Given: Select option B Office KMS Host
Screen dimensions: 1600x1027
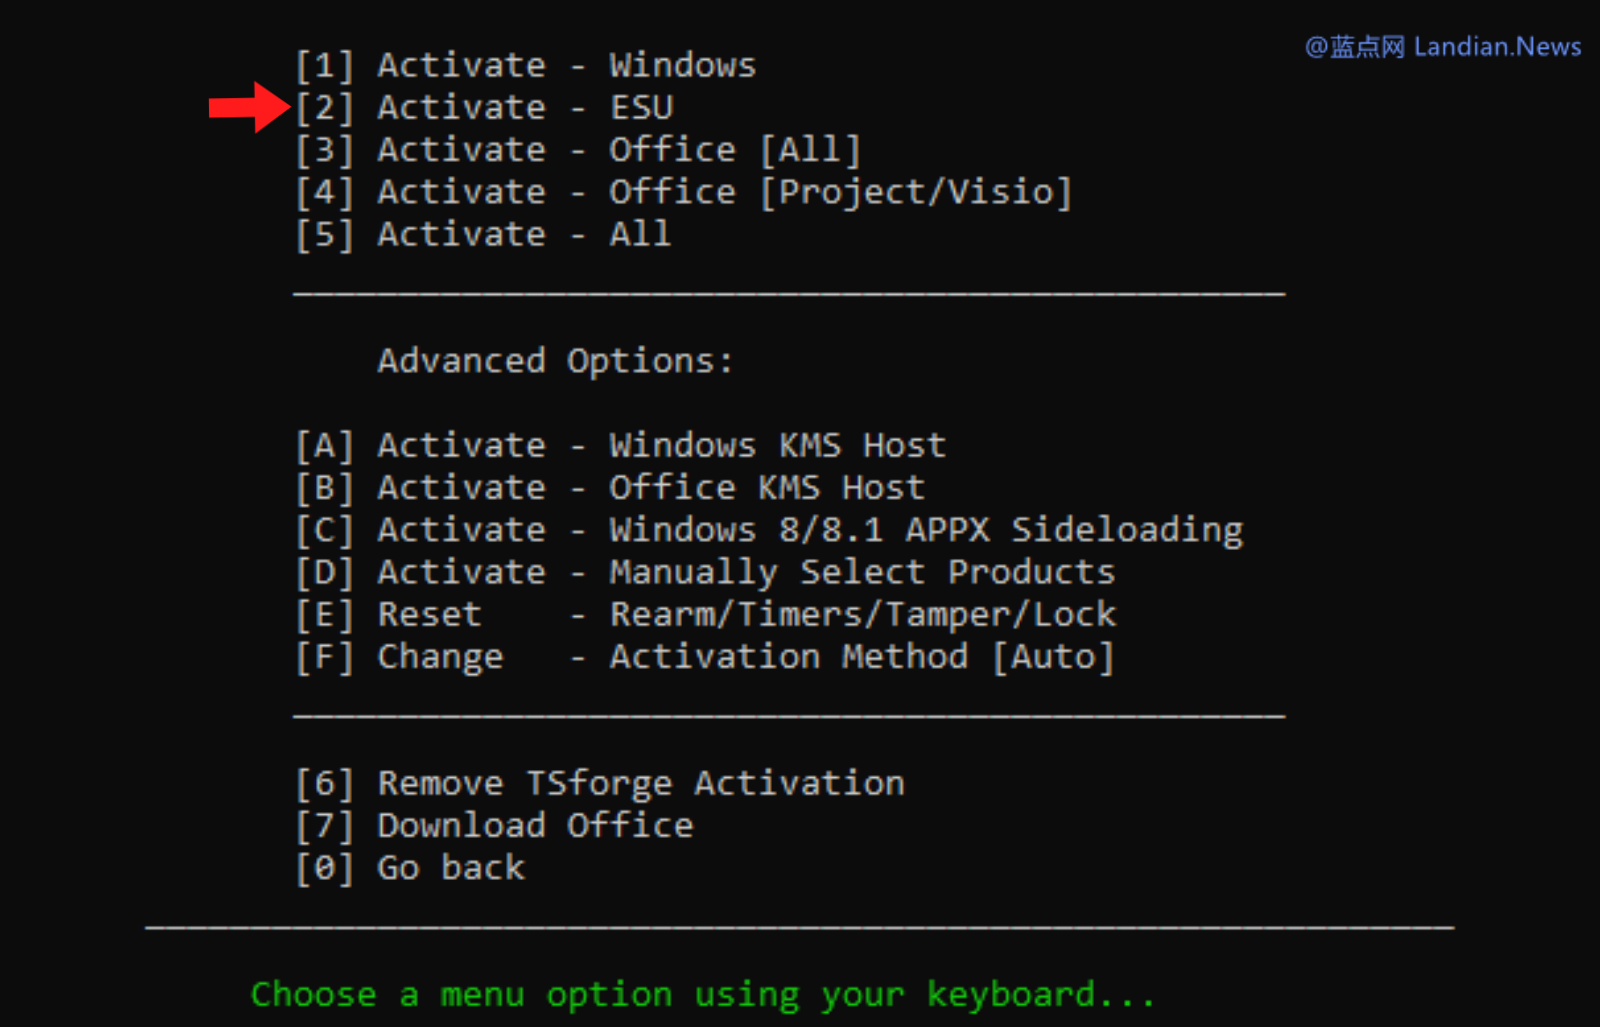Looking at the screenshot, I should point(610,487).
